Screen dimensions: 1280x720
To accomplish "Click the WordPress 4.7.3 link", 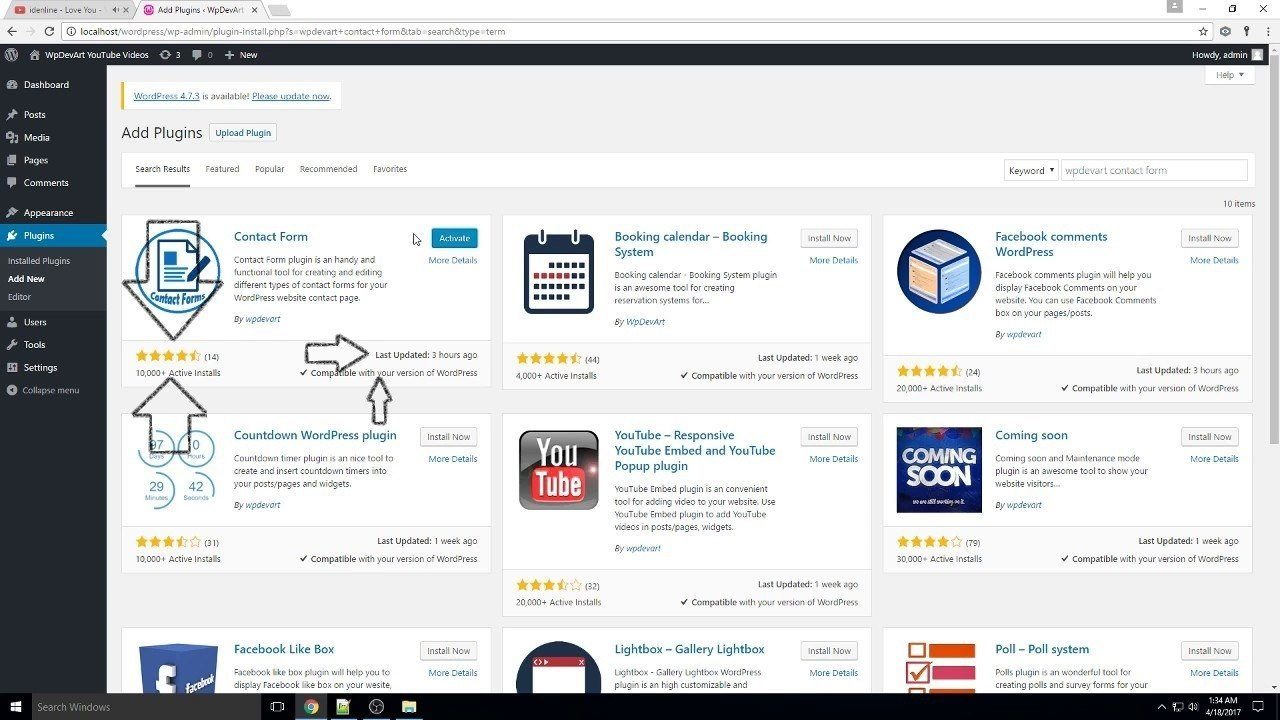I will pyautogui.click(x=167, y=96).
